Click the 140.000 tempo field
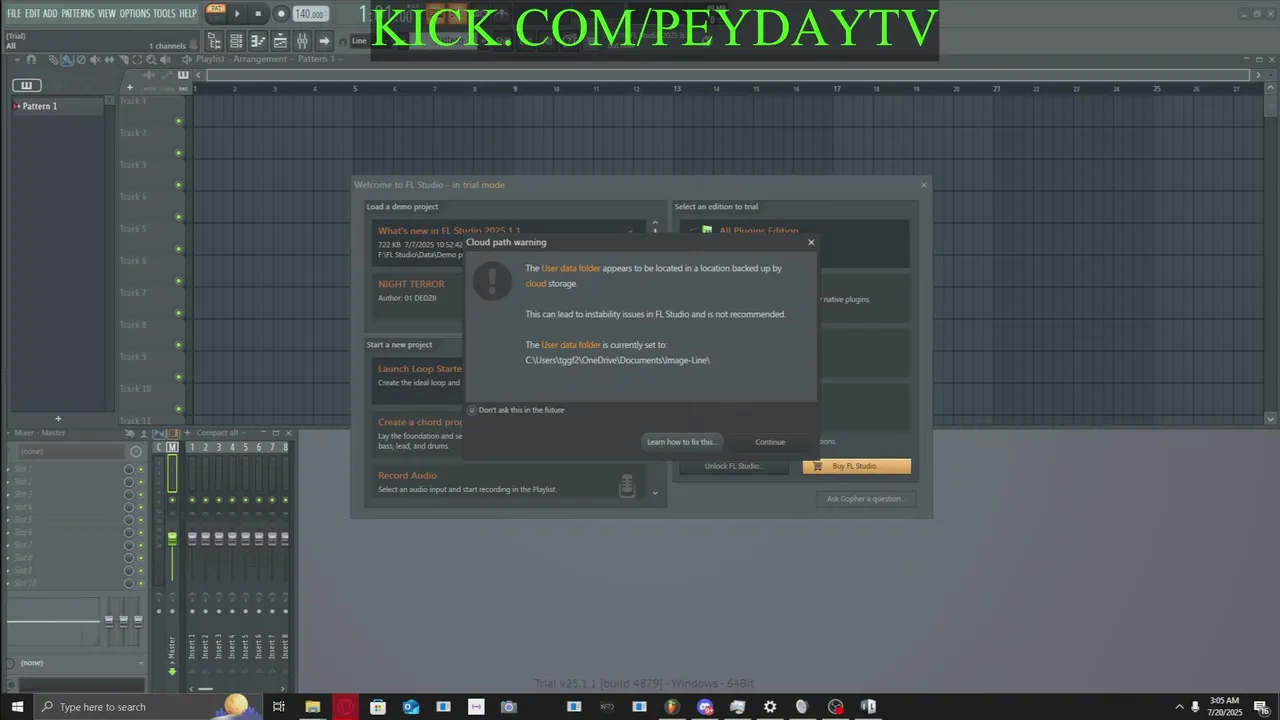 [x=310, y=14]
